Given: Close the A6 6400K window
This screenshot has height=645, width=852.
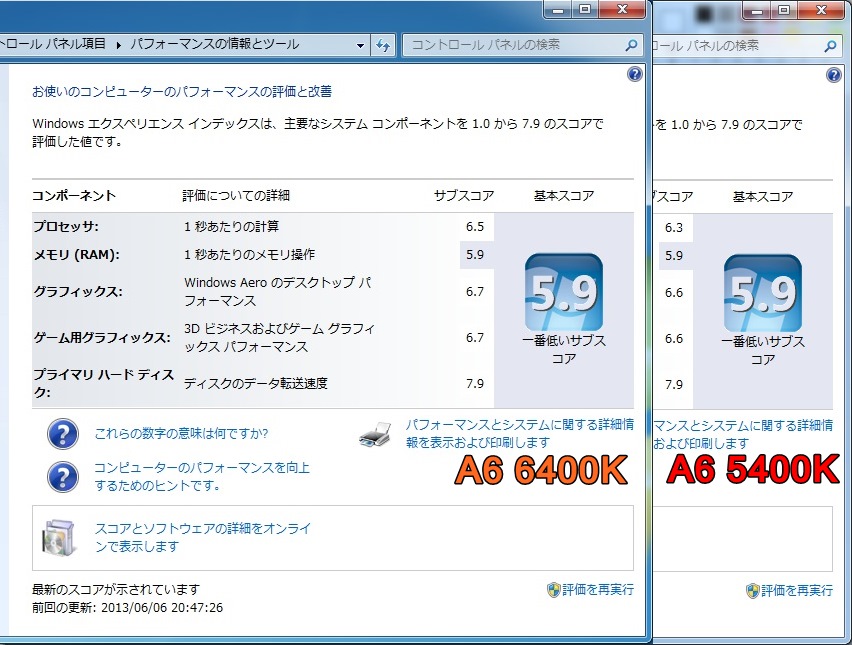Looking at the screenshot, I should [623, 9].
